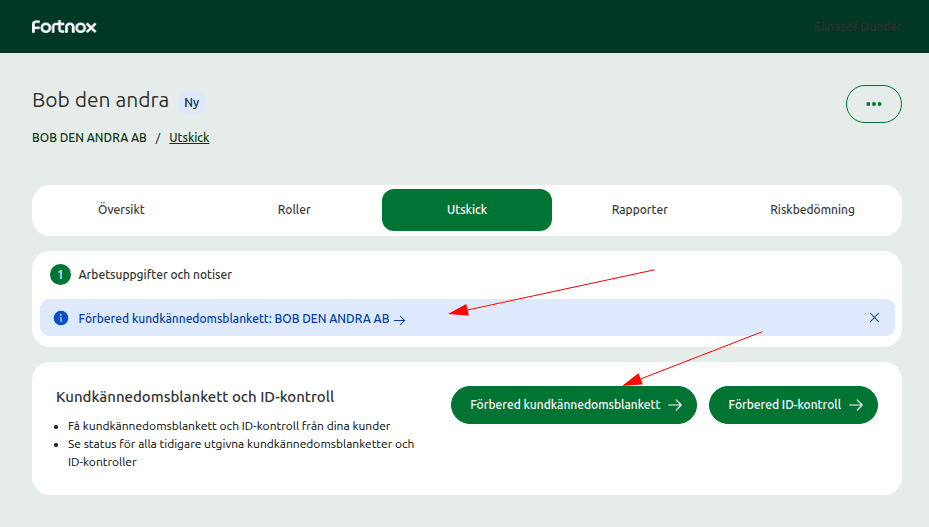
Task: Go to the Riskbedömning tab
Action: tap(812, 210)
